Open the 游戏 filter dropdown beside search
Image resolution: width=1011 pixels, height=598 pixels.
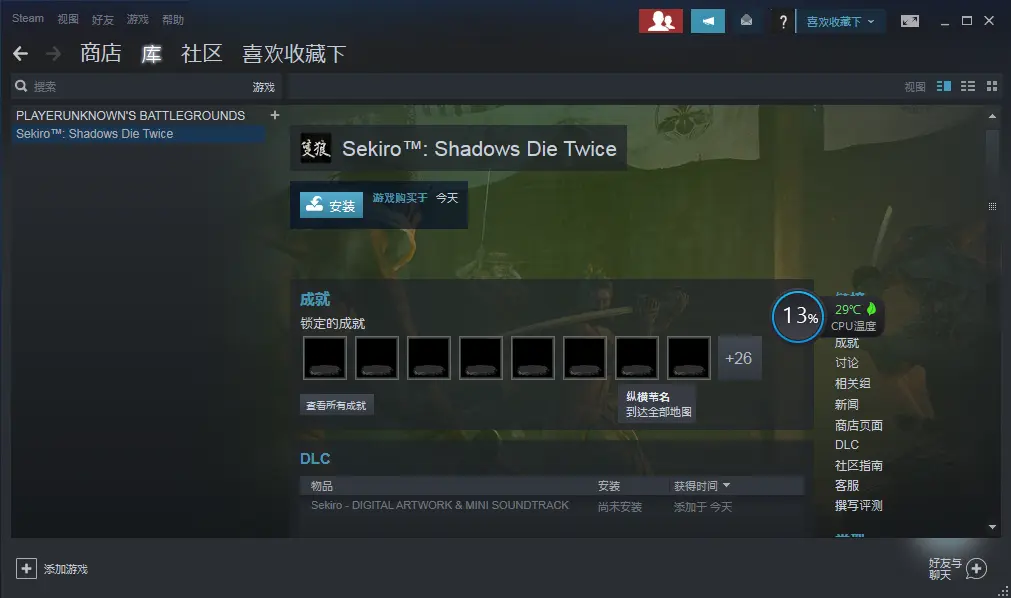[x=264, y=87]
